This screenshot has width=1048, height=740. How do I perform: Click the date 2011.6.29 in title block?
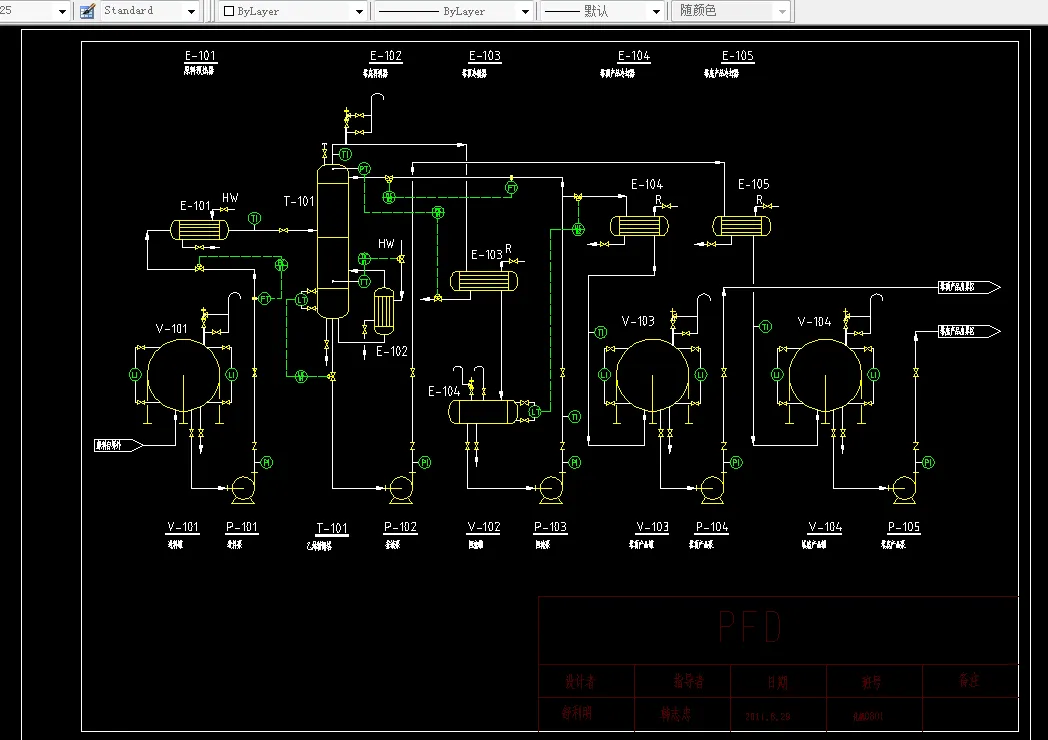(x=767, y=717)
